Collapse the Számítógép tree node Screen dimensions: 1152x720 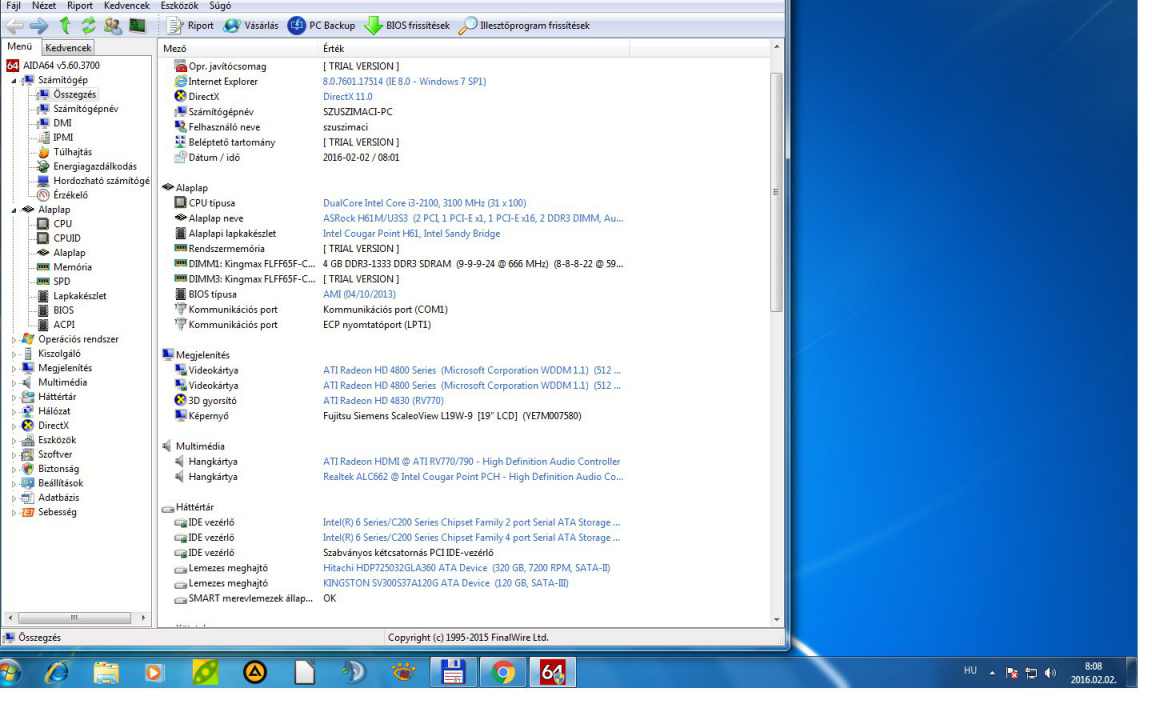click(14, 81)
